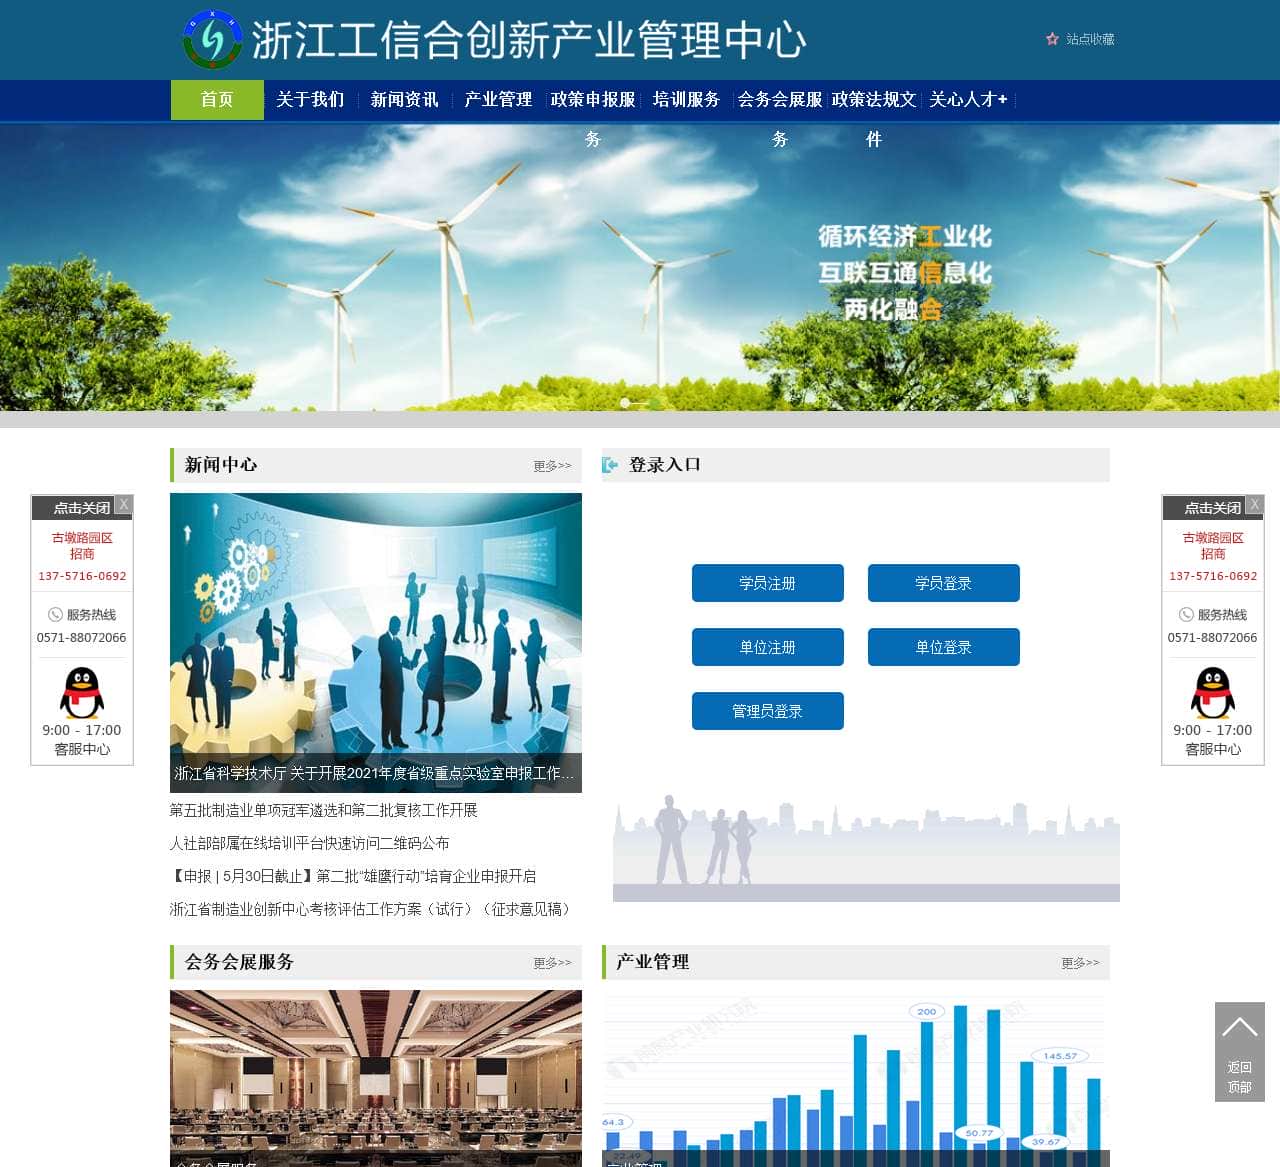Click the wind turbine banner image
1280x1167 pixels.
640,267
